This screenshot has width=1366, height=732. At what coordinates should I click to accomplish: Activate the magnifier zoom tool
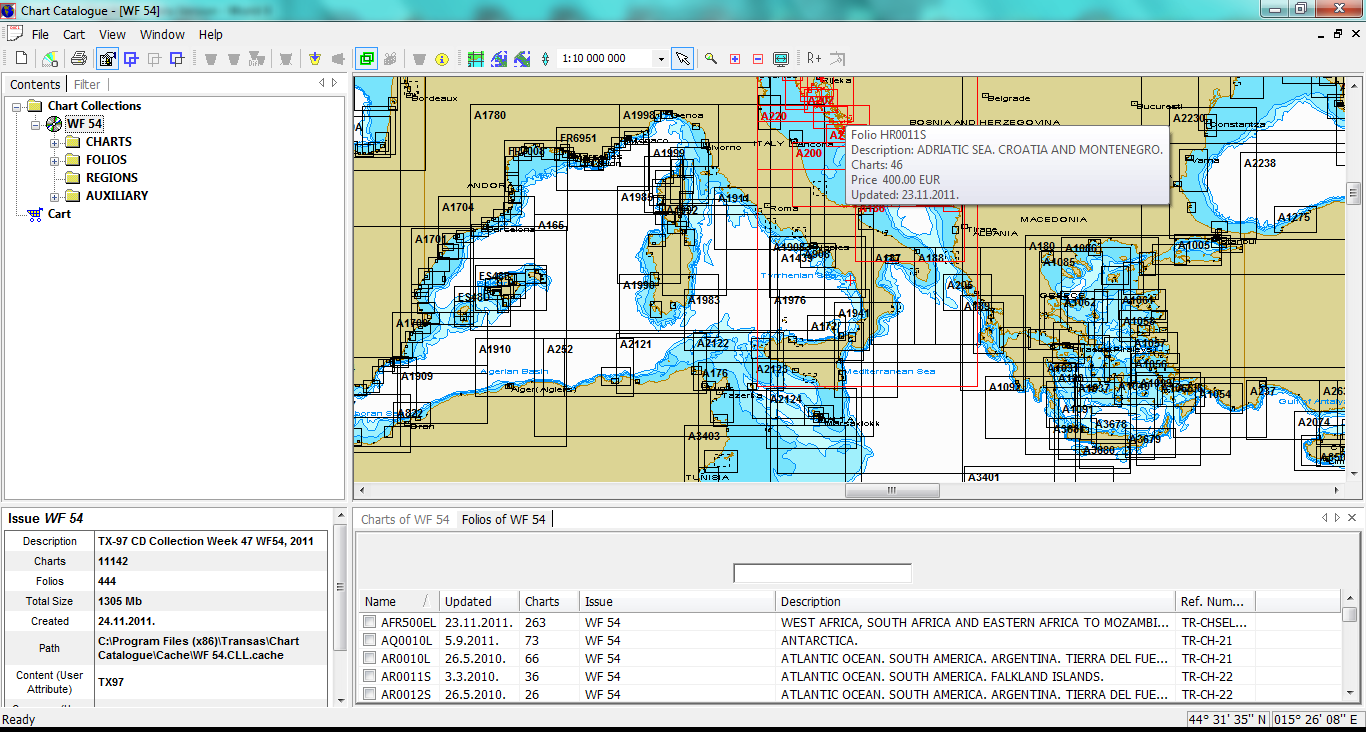point(710,58)
